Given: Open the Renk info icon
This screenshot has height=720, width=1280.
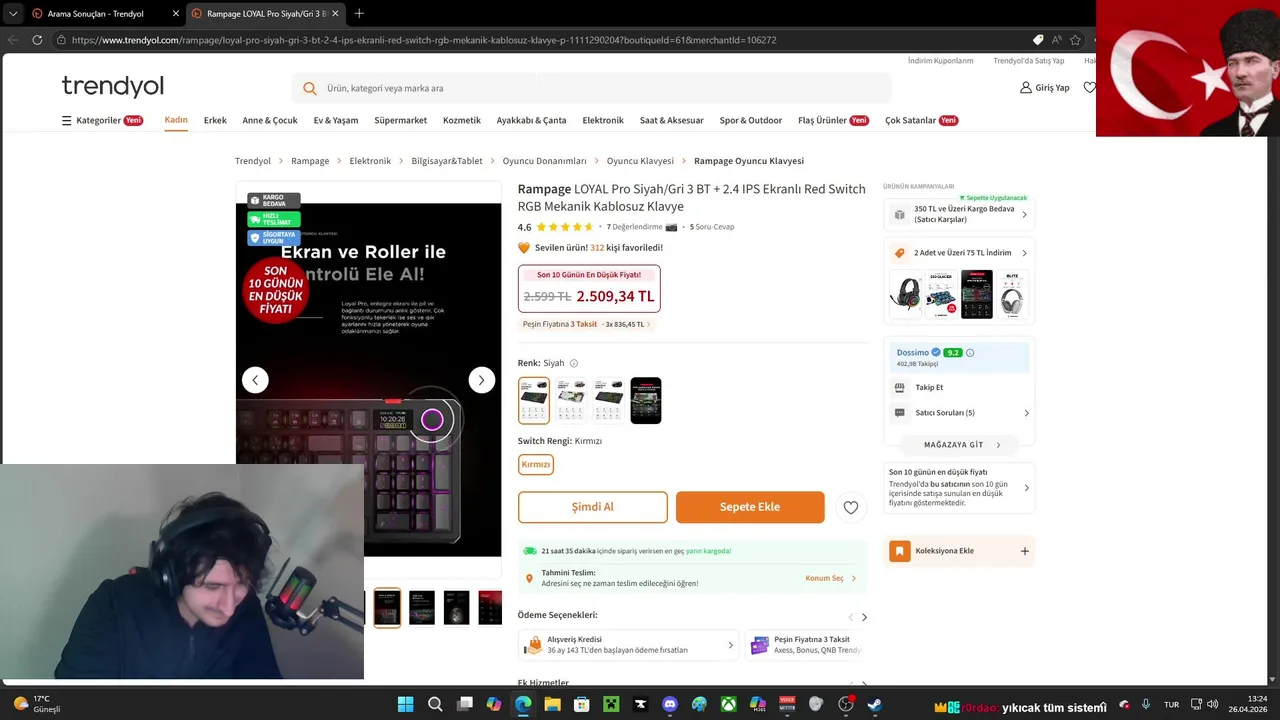Looking at the screenshot, I should pyautogui.click(x=573, y=363).
